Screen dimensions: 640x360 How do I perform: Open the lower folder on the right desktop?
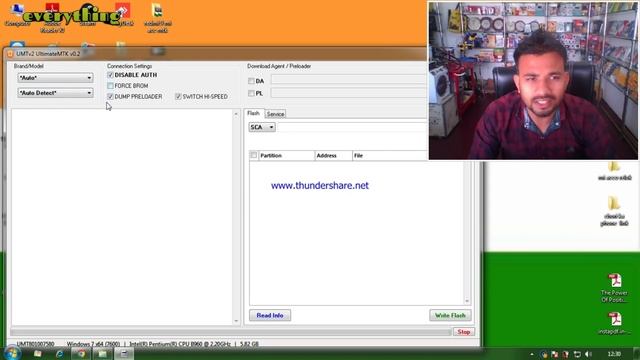pos(614,211)
